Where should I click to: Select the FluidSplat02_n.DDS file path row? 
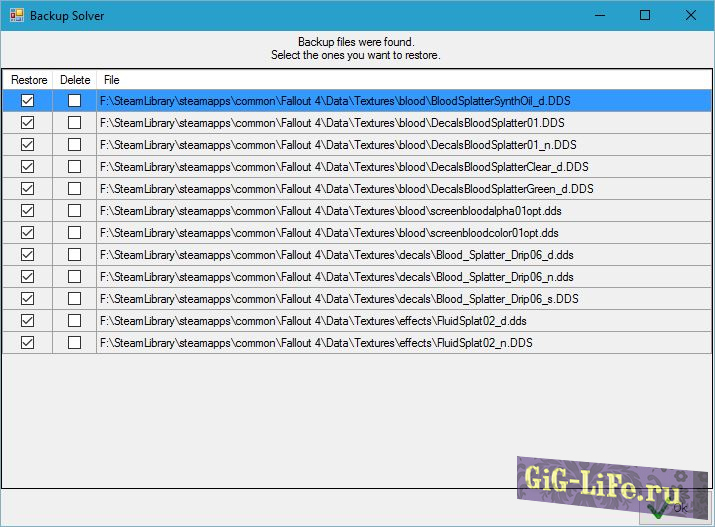pyautogui.click(x=316, y=342)
